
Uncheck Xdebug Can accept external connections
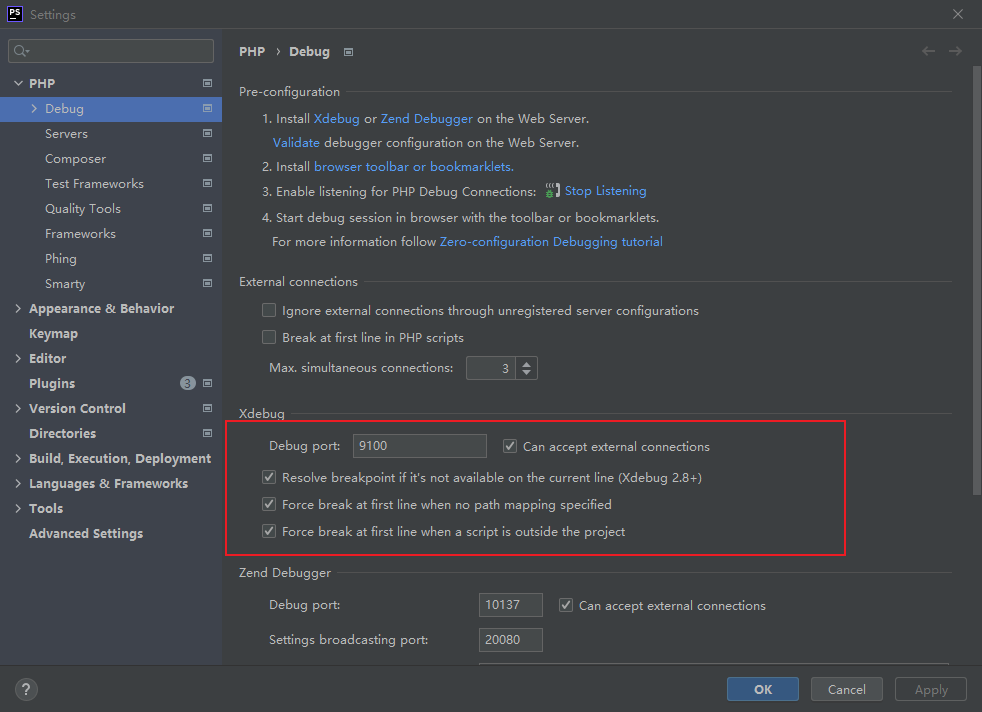(x=510, y=446)
